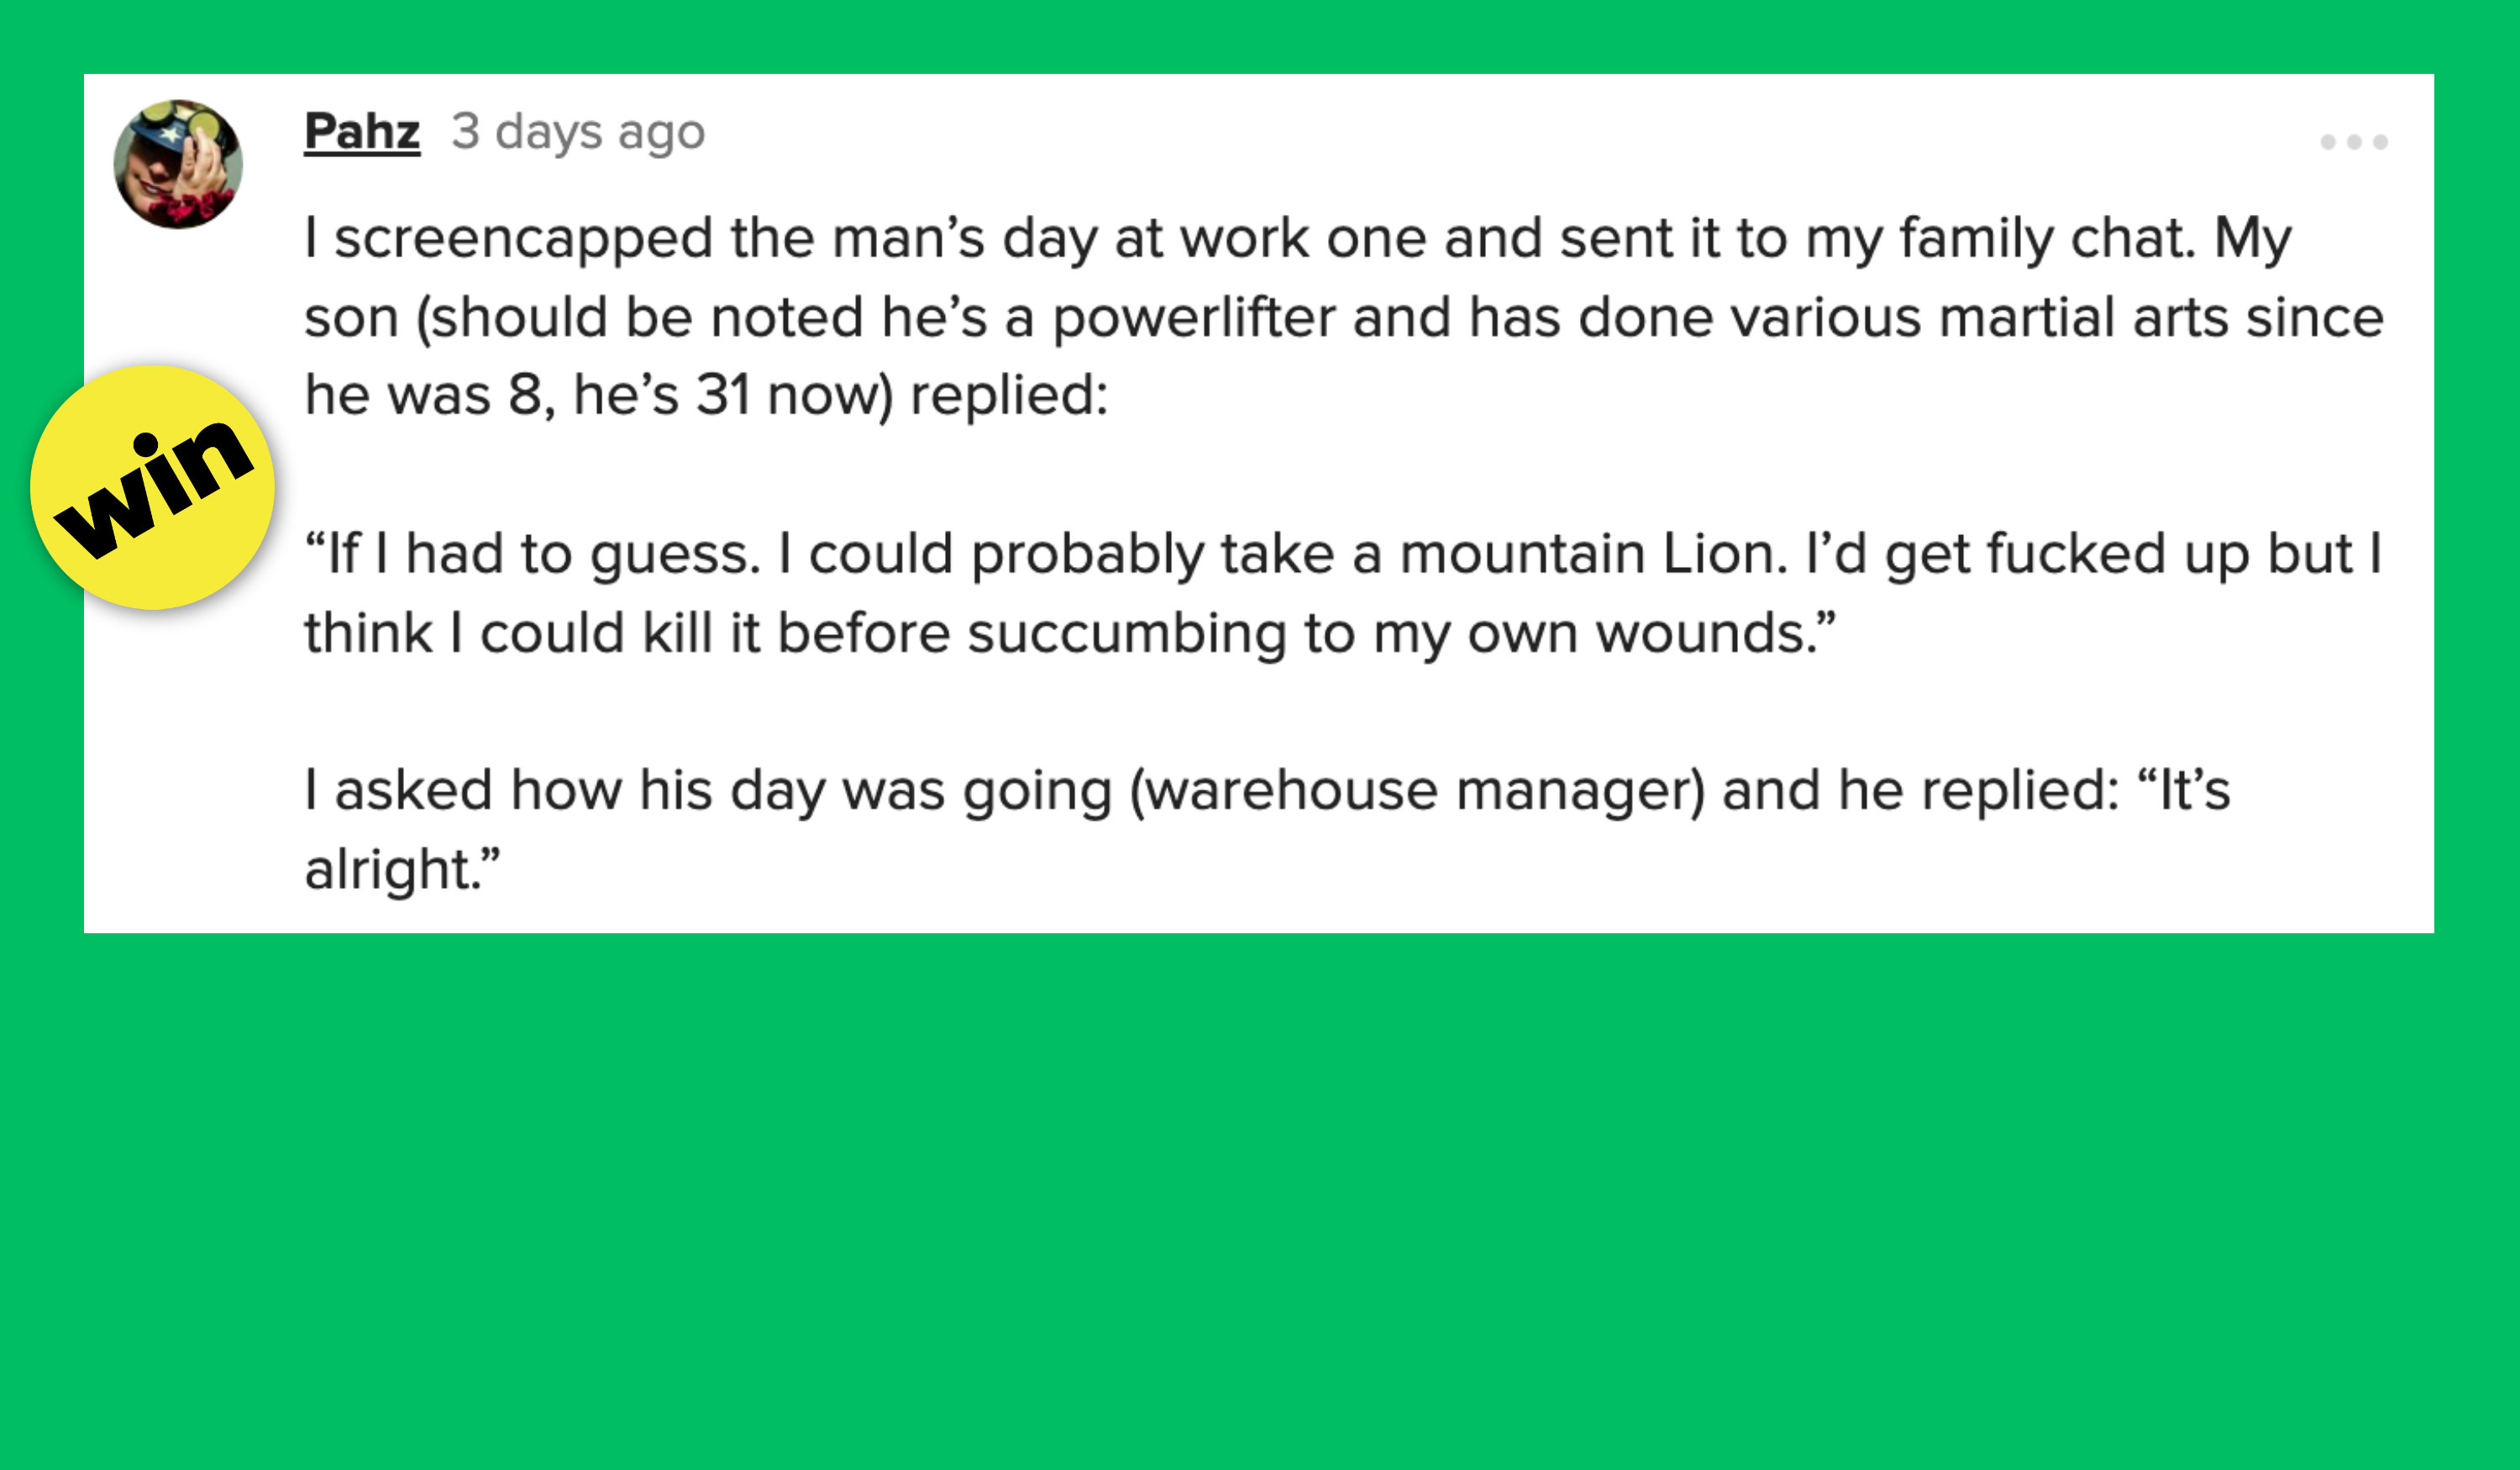Click the word "replied:" ending the first paragraph
The height and width of the screenshot is (1470, 2520).
click(1008, 394)
